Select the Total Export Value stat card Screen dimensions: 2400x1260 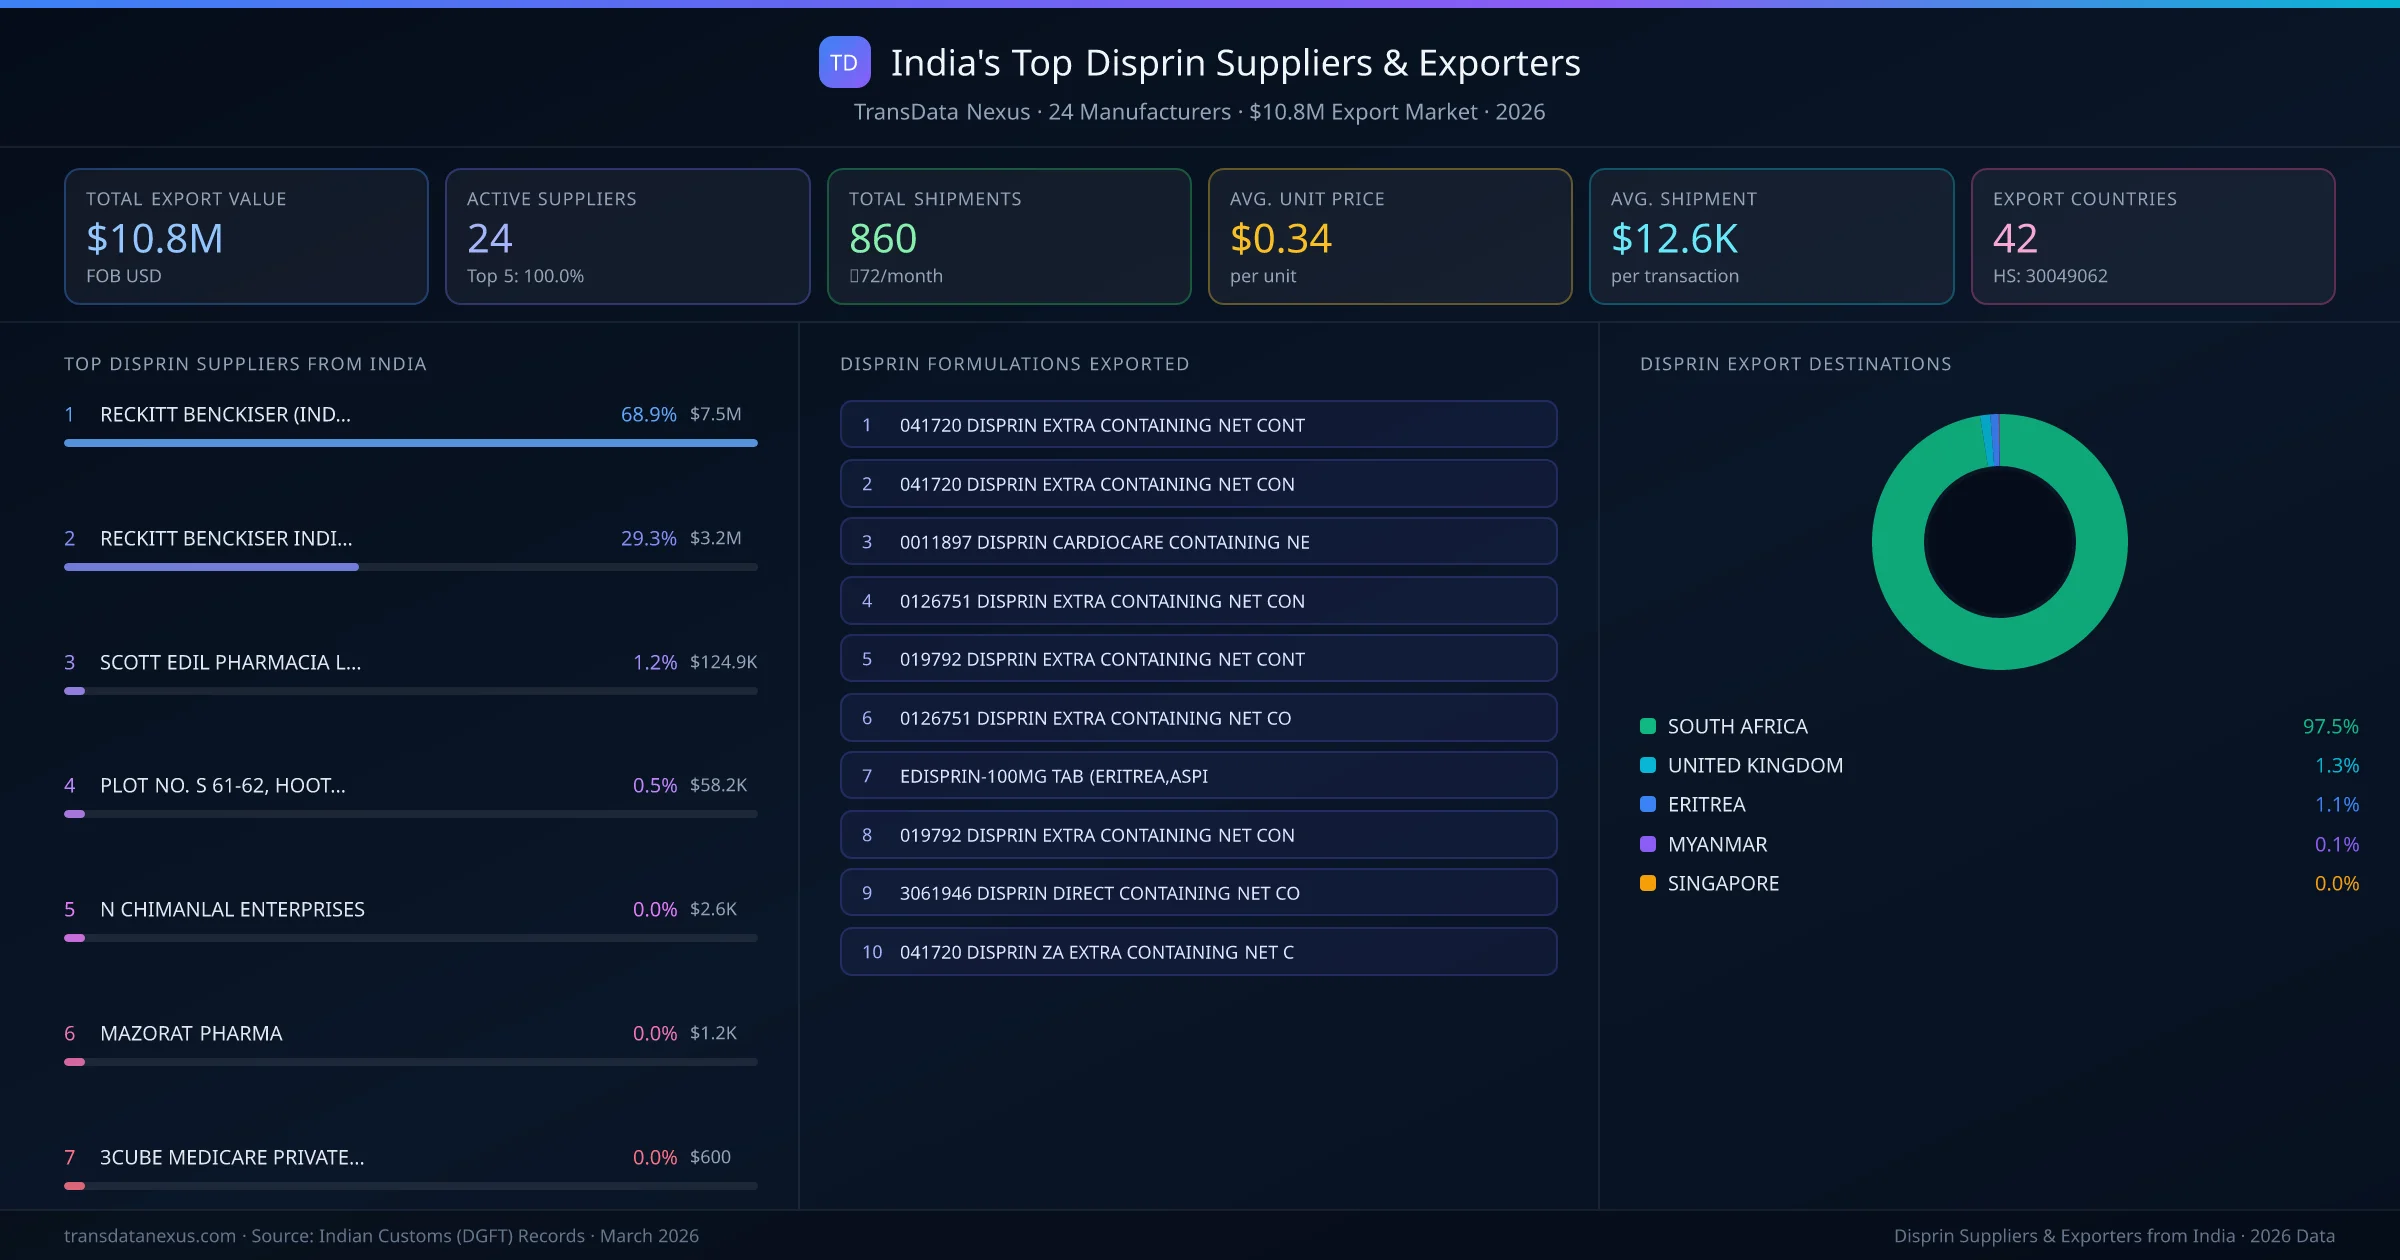(245, 236)
